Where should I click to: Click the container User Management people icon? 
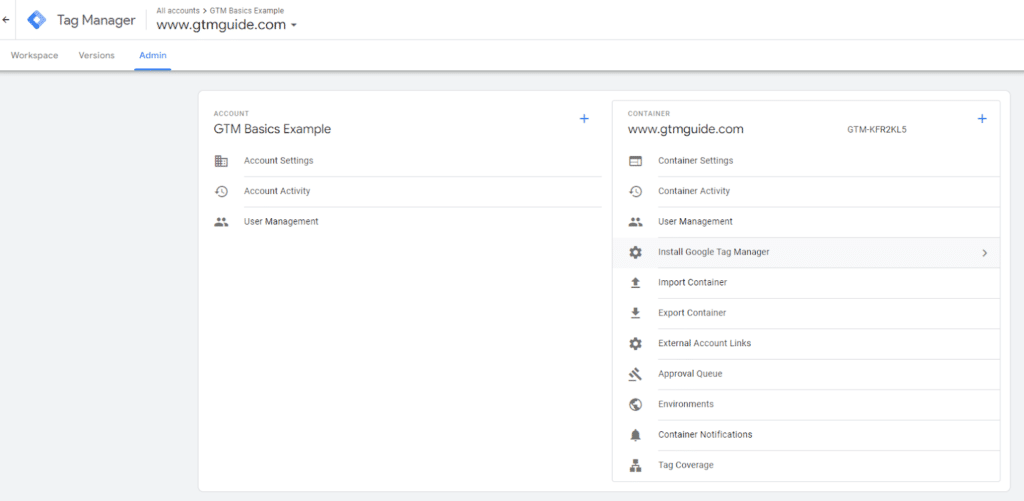coord(635,222)
